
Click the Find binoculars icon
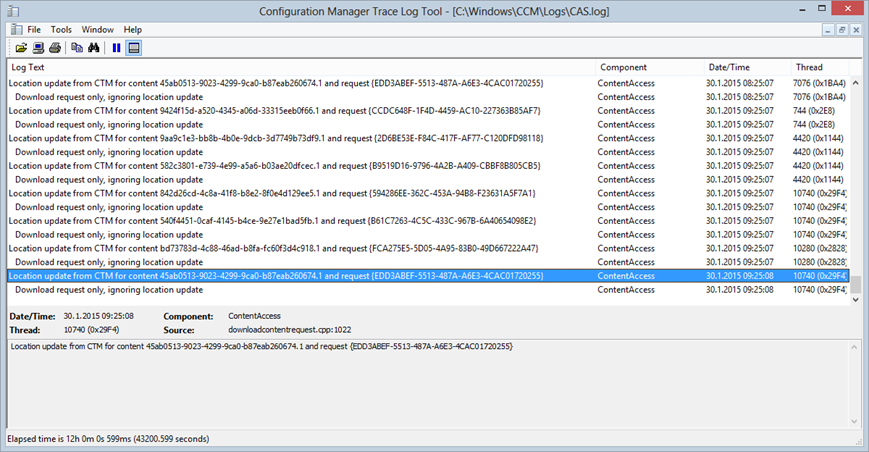(x=94, y=48)
